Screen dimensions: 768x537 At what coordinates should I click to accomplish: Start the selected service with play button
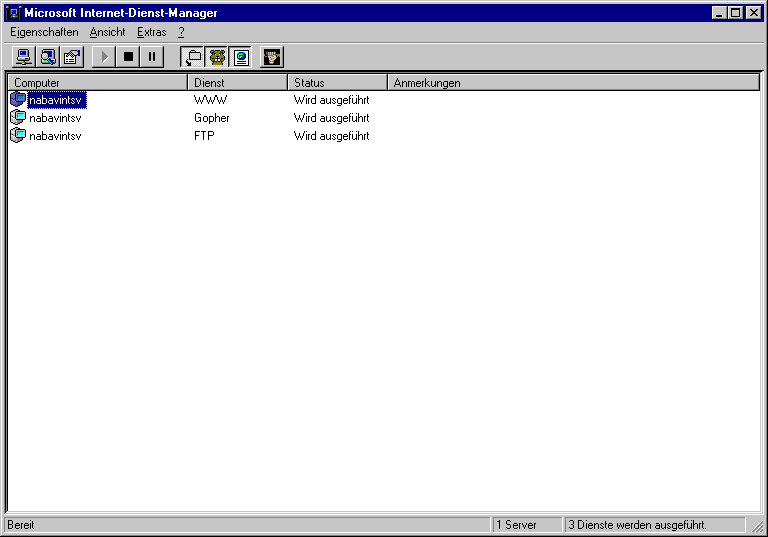tap(104, 57)
